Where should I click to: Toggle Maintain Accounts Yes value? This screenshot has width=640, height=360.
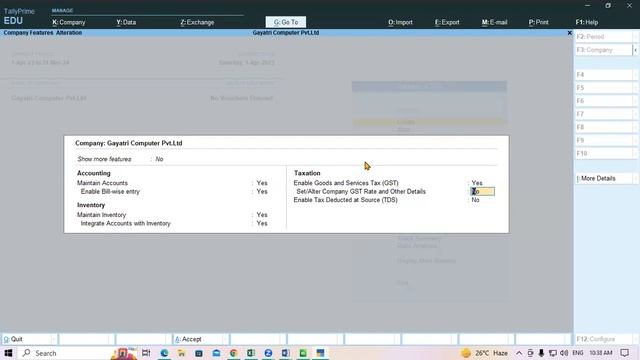point(262,183)
